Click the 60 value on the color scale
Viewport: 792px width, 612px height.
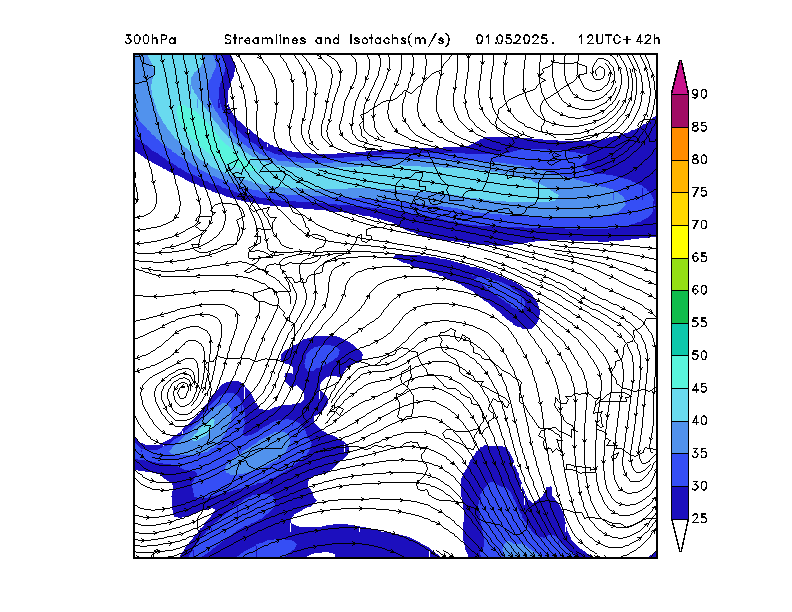pos(700,290)
